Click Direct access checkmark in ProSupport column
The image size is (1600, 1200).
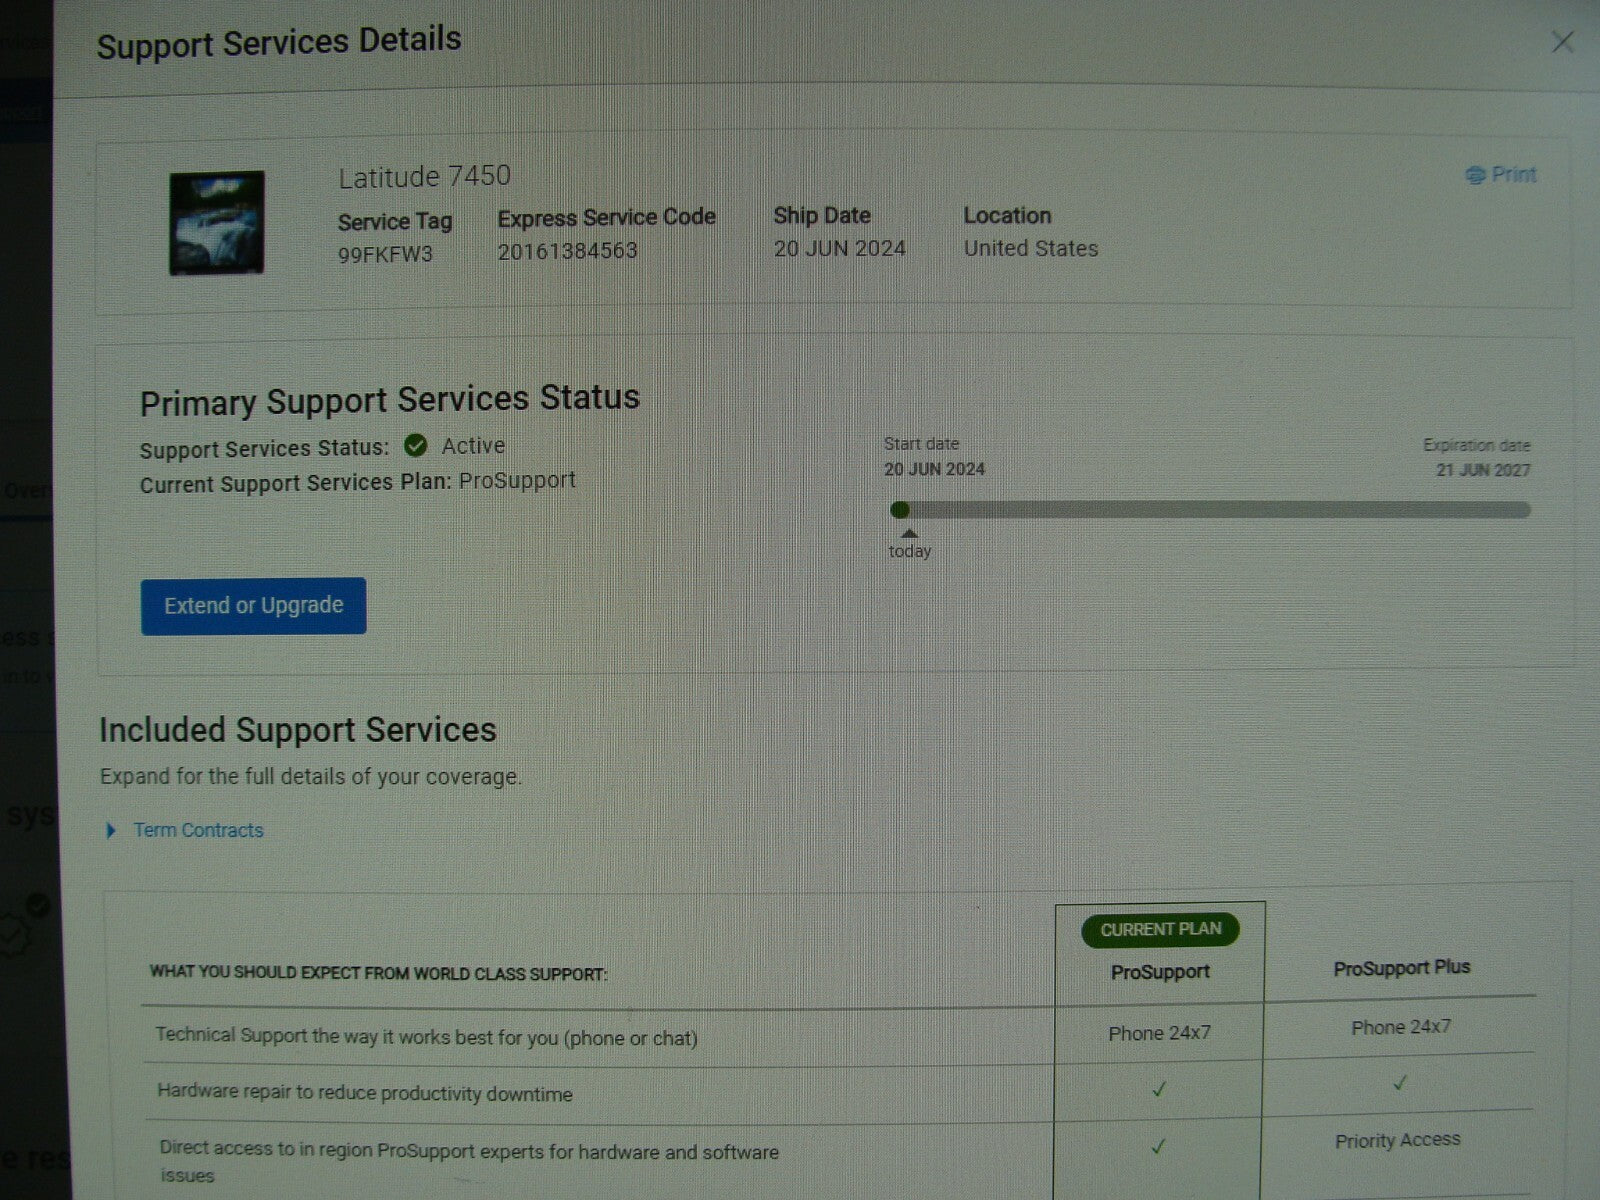[1158, 1147]
